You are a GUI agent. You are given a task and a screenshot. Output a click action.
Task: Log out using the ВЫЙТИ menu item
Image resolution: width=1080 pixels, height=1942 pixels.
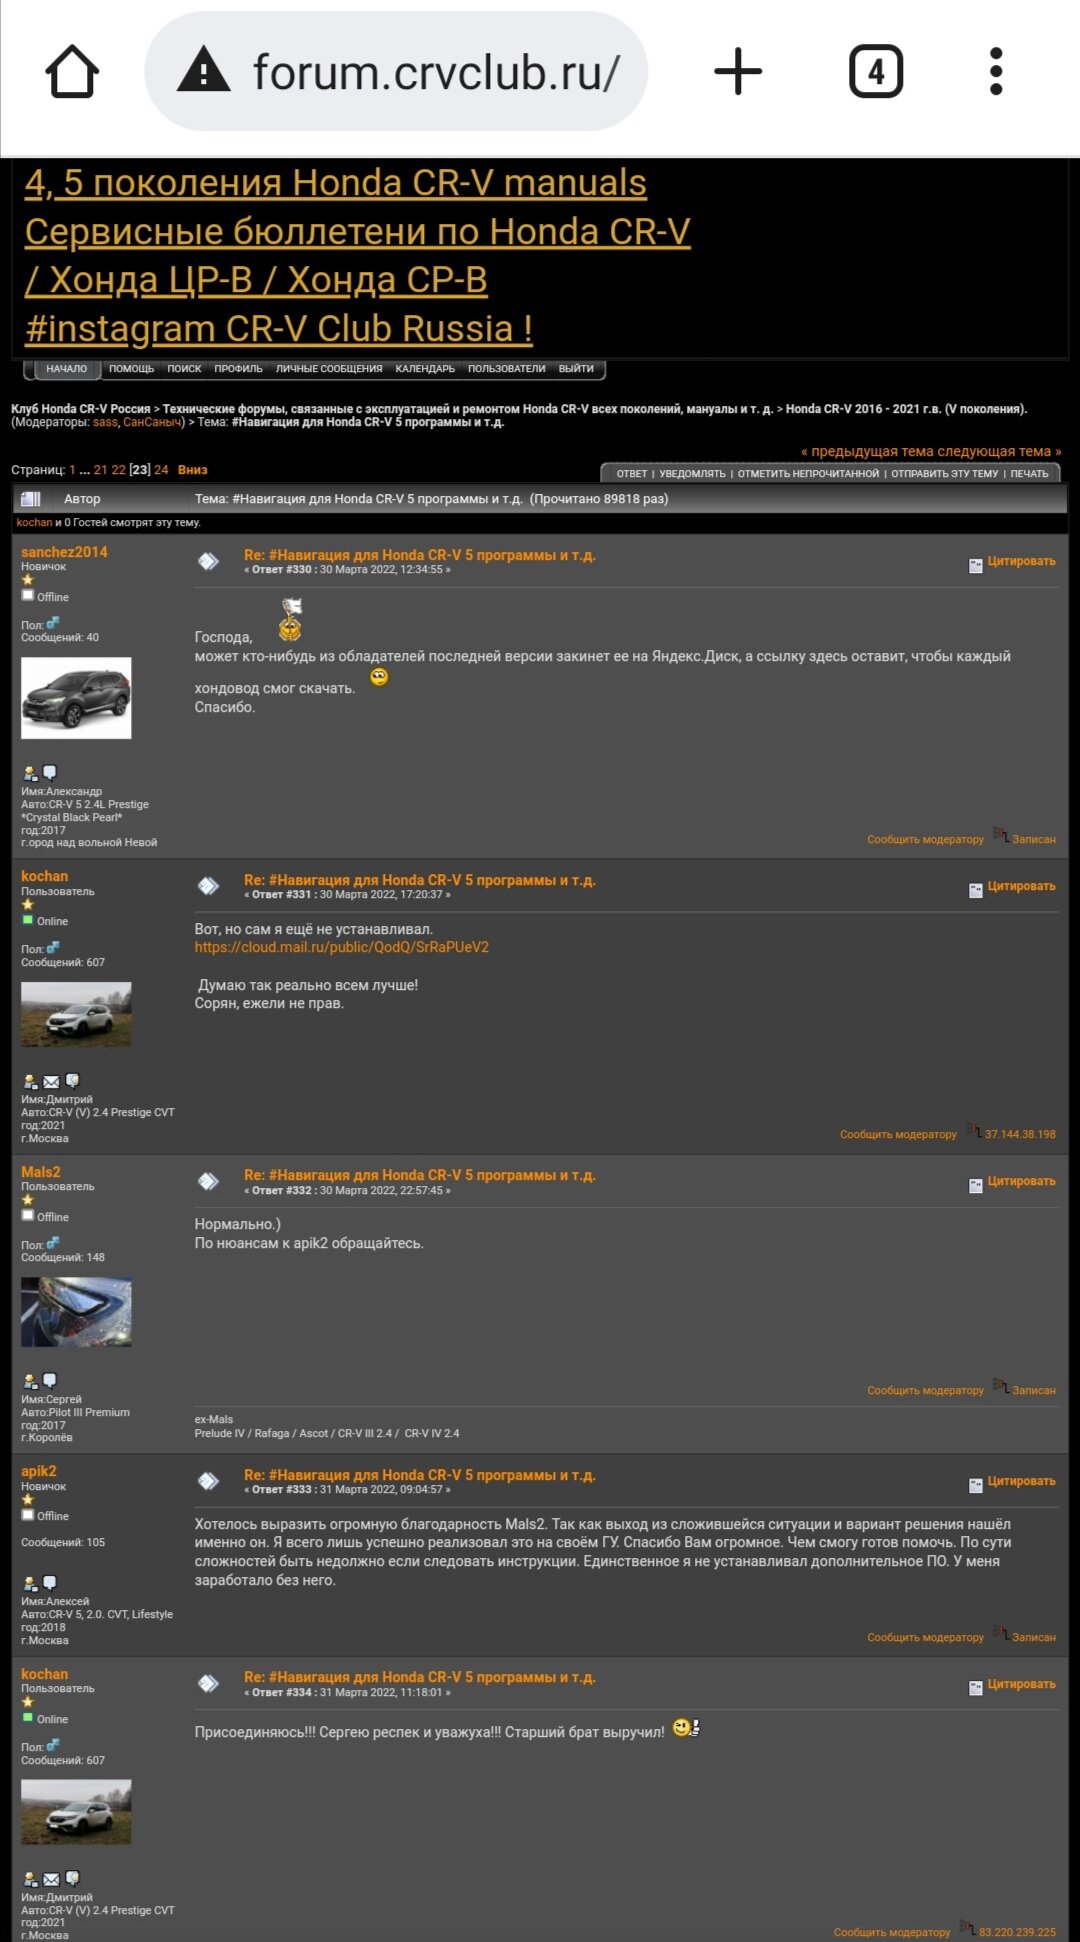click(576, 369)
